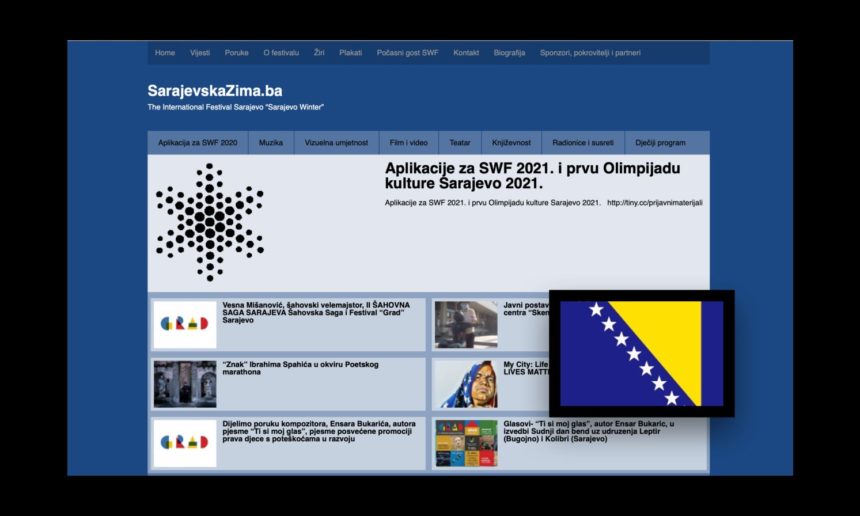Click the snowflake festival logo image
Viewport: 860px width, 516px height.
pyautogui.click(x=209, y=222)
